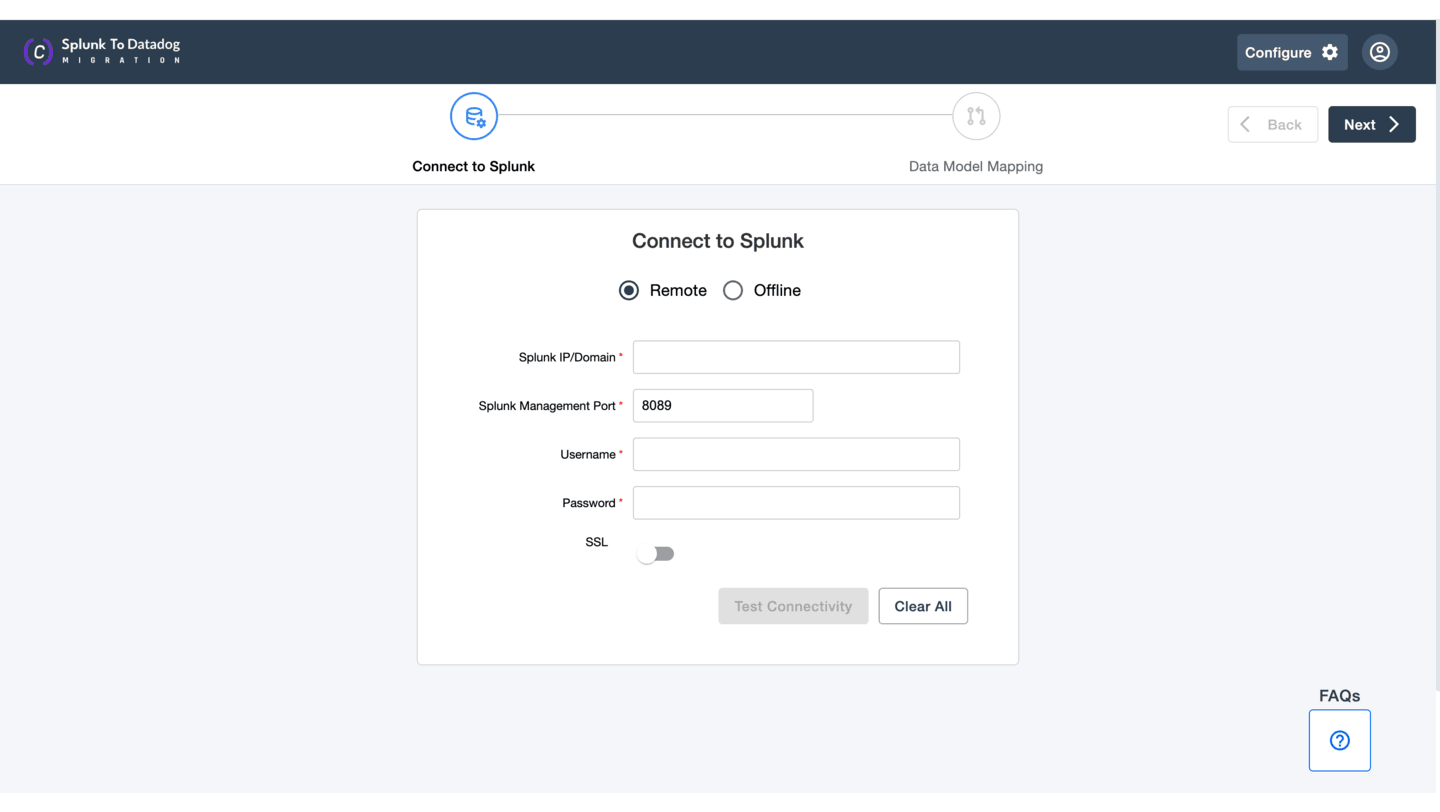Click the Test Connectivity button

(x=793, y=606)
